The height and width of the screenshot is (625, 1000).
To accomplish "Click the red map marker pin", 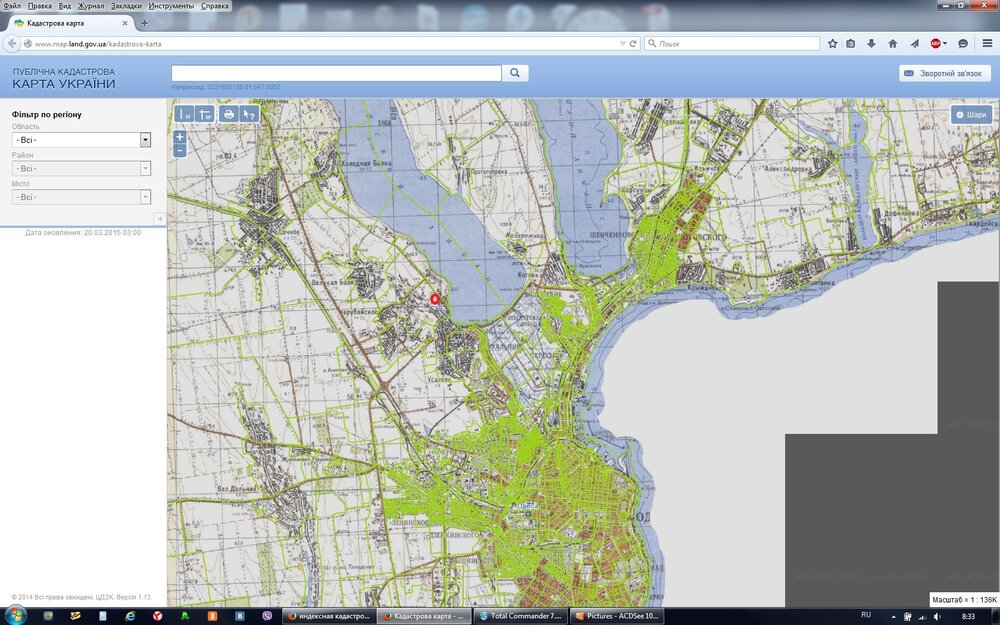I will click(435, 298).
